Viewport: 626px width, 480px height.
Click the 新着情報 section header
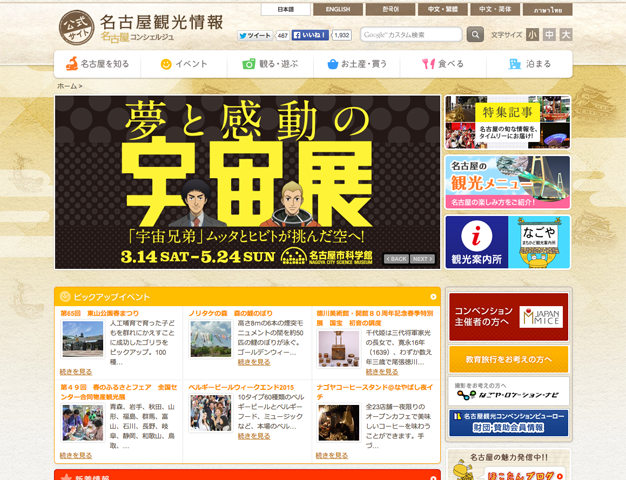point(248,475)
